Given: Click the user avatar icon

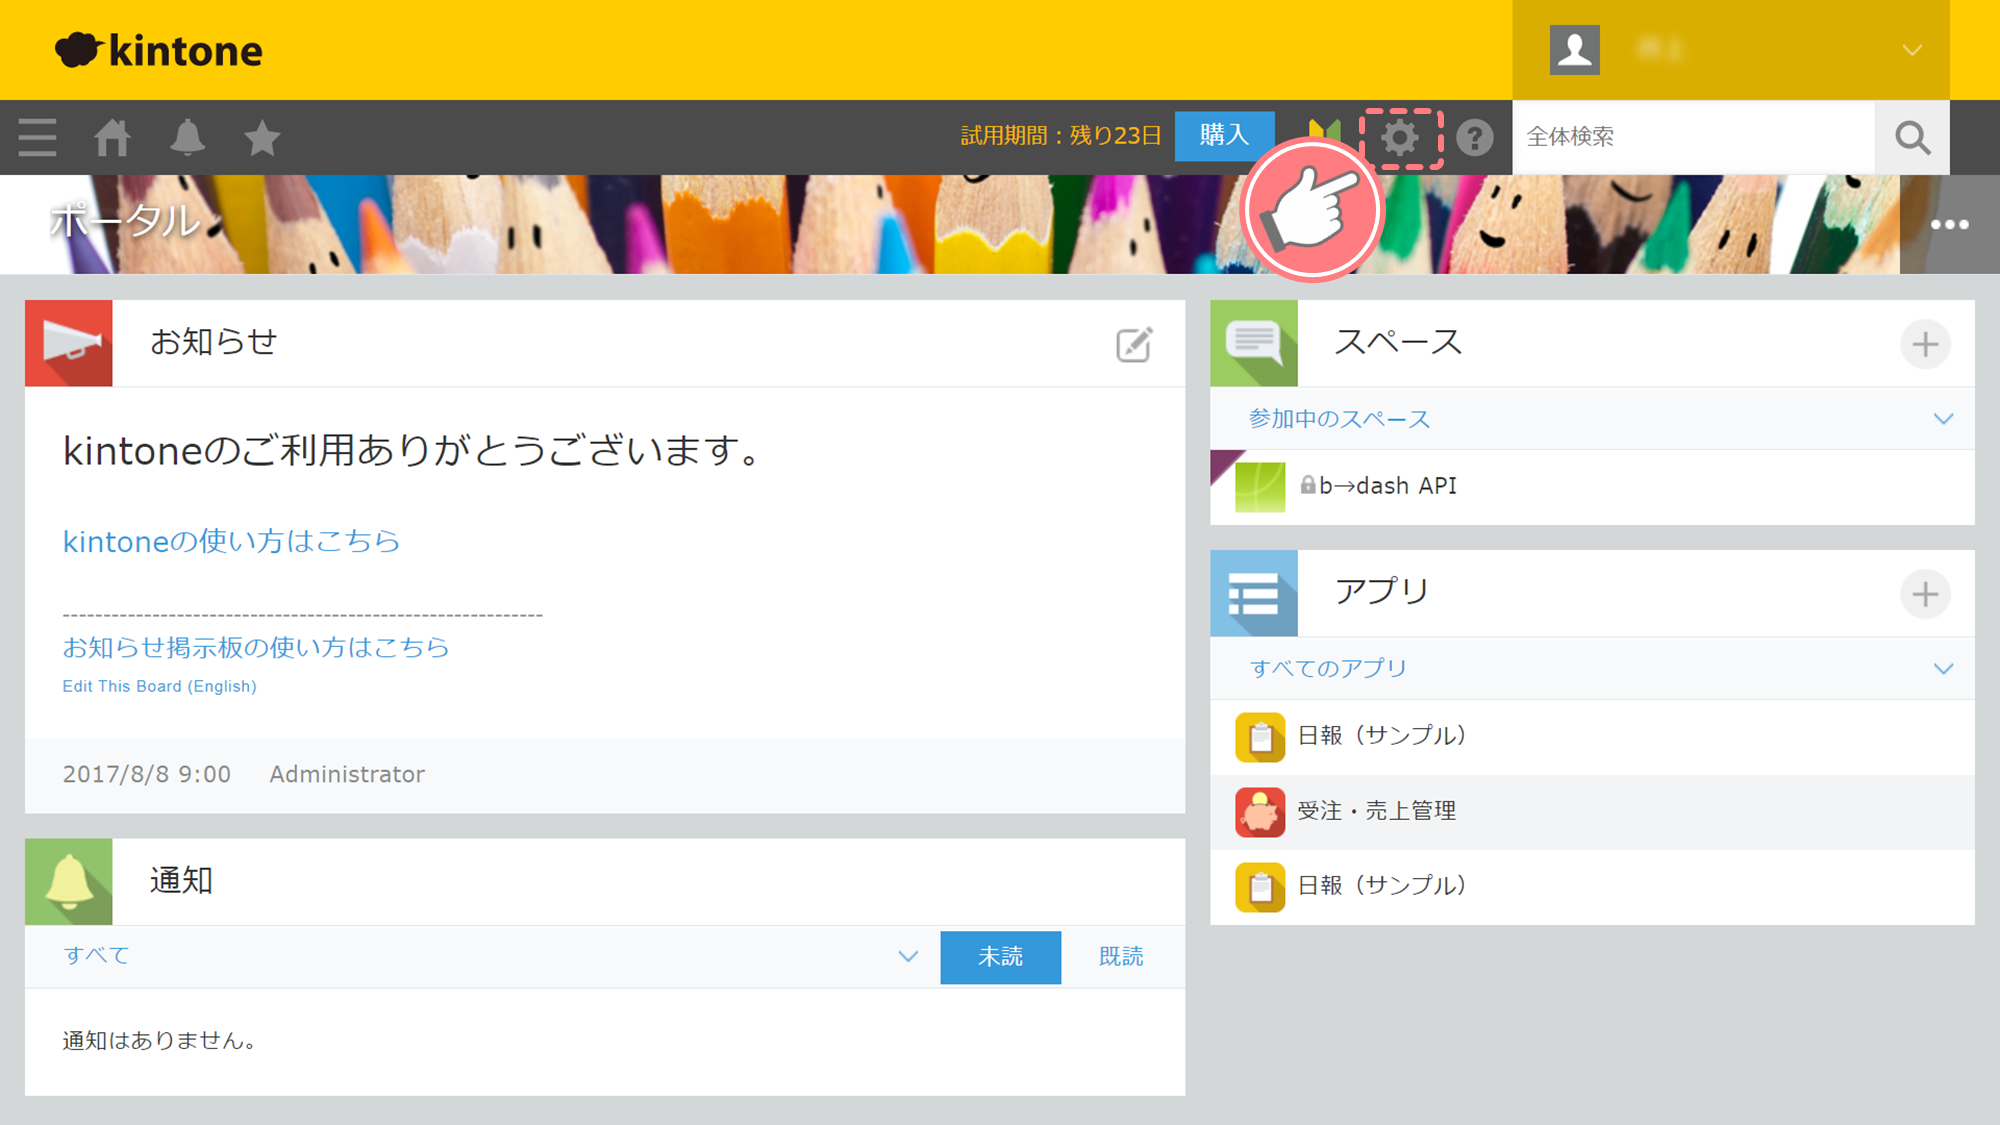Looking at the screenshot, I should point(1574,50).
